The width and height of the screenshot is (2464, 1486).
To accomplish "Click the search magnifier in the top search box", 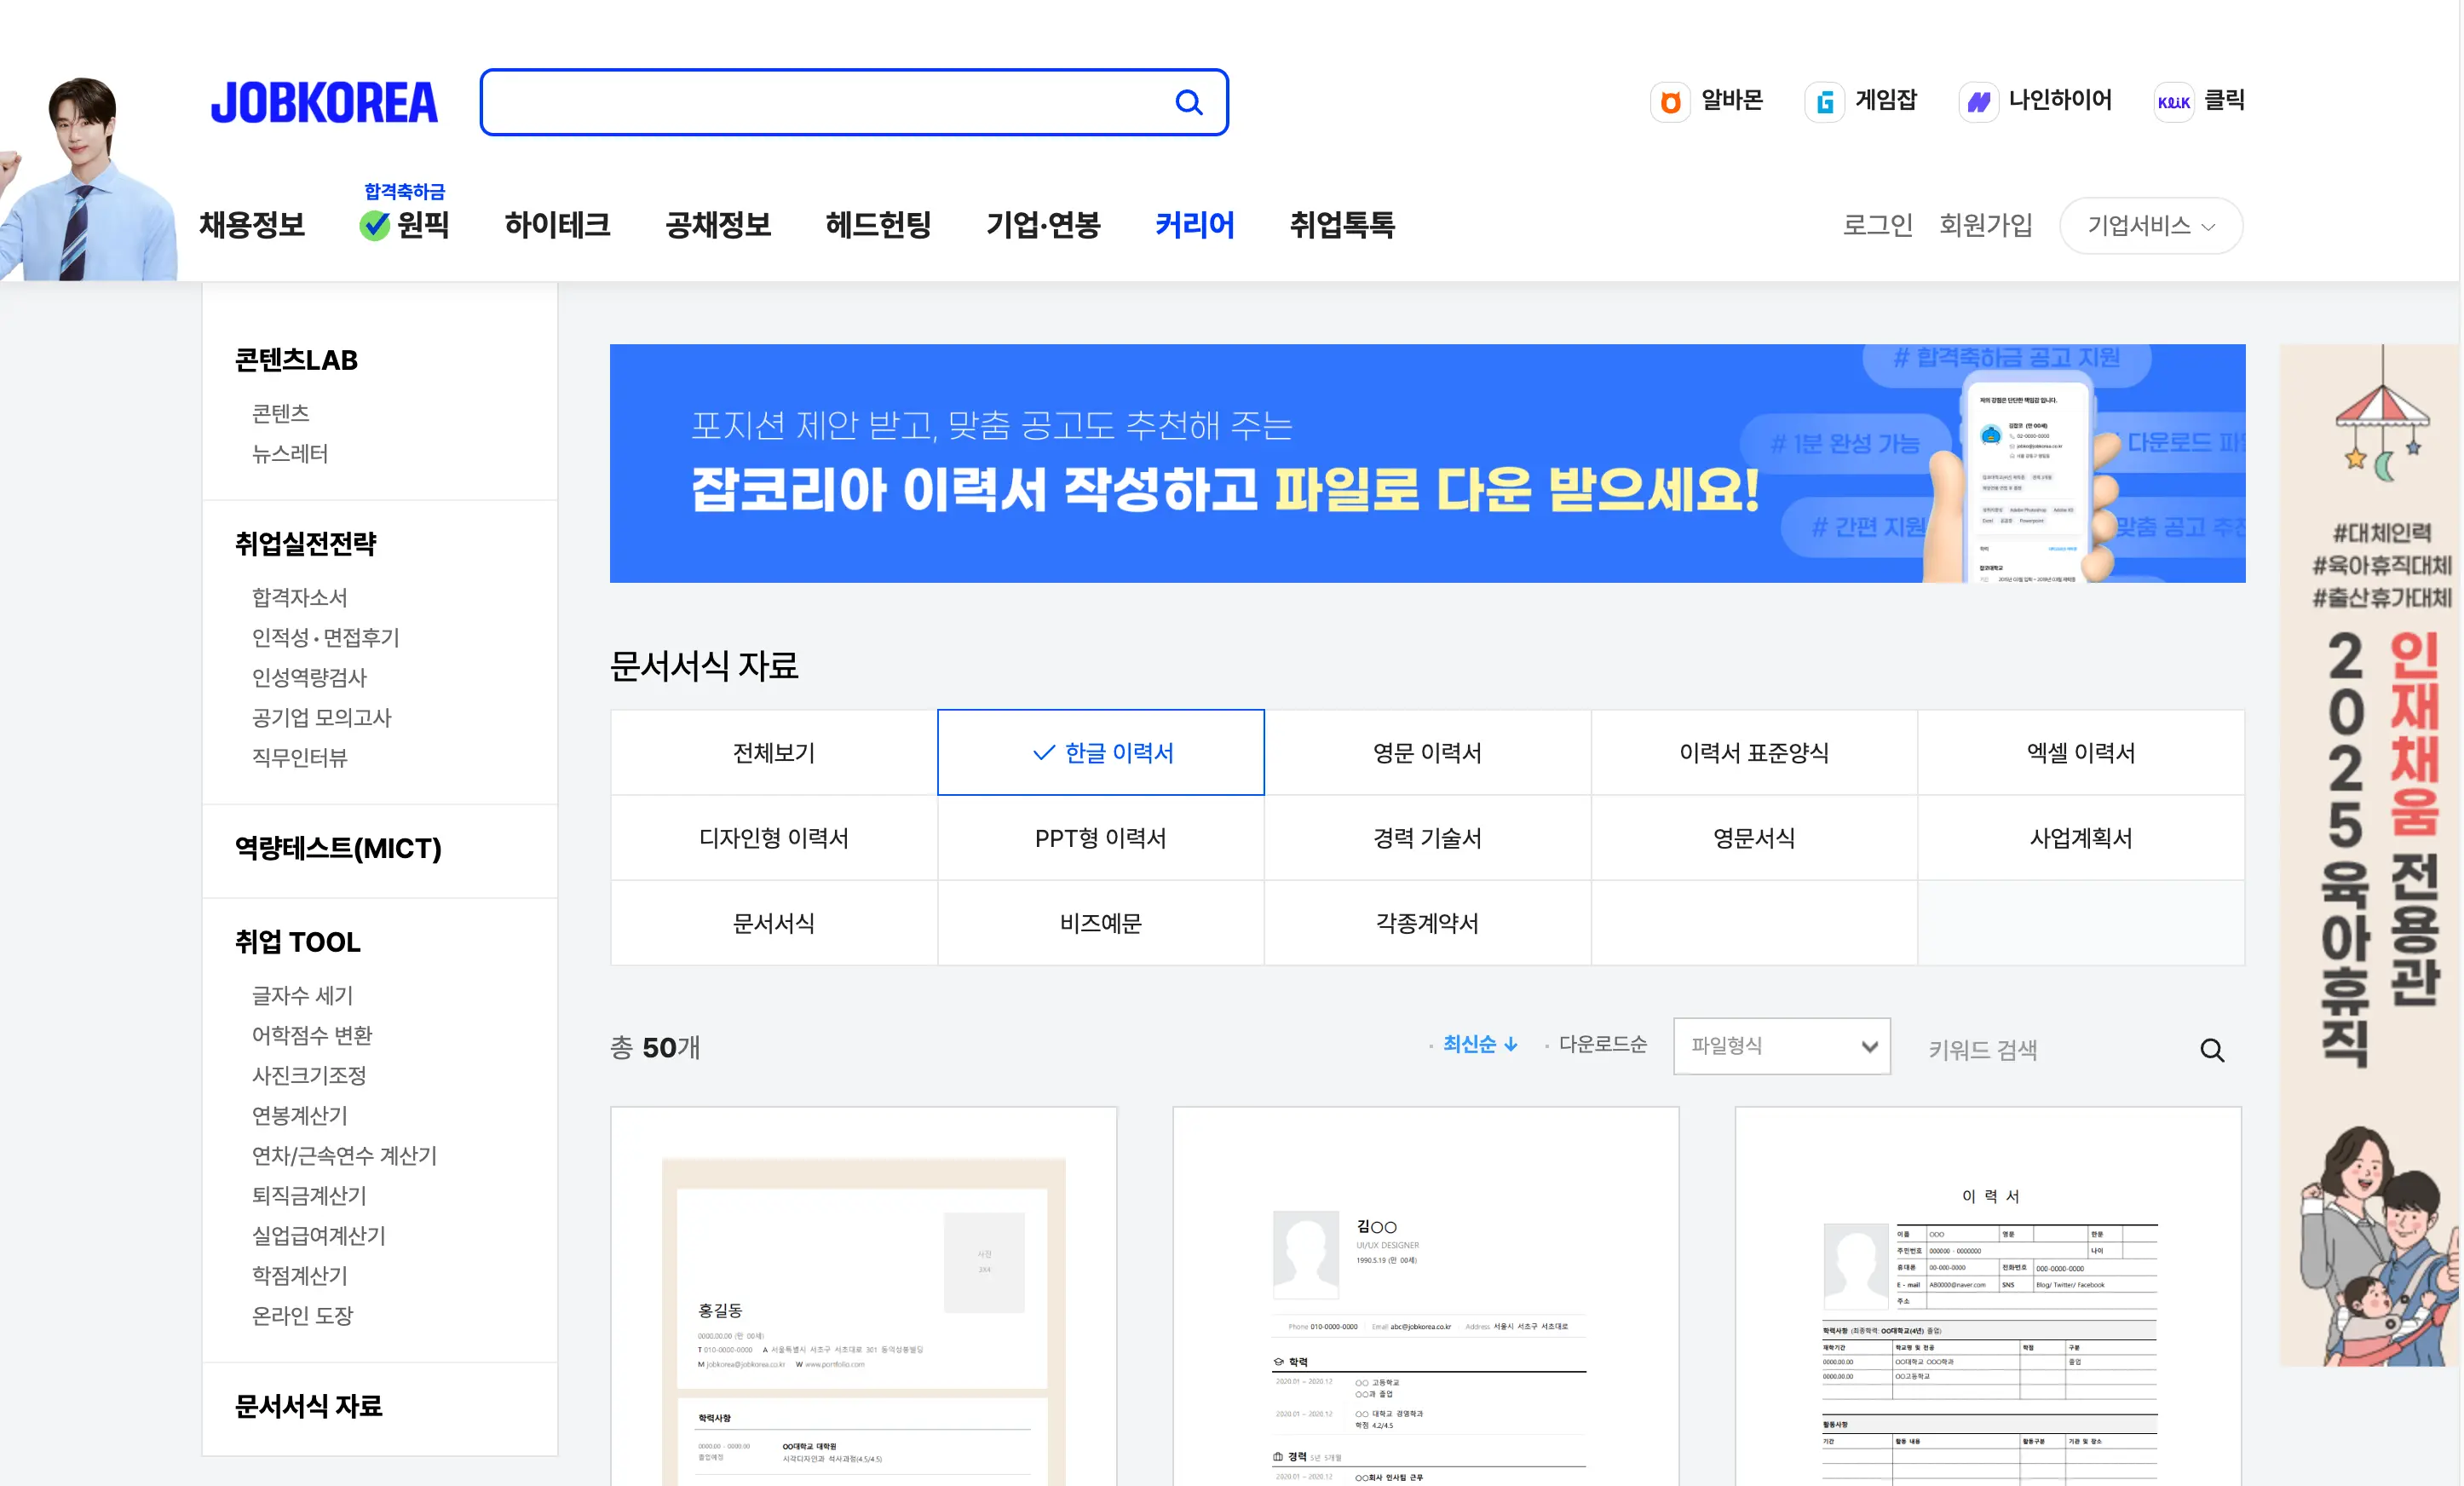I will click(x=1188, y=102).
